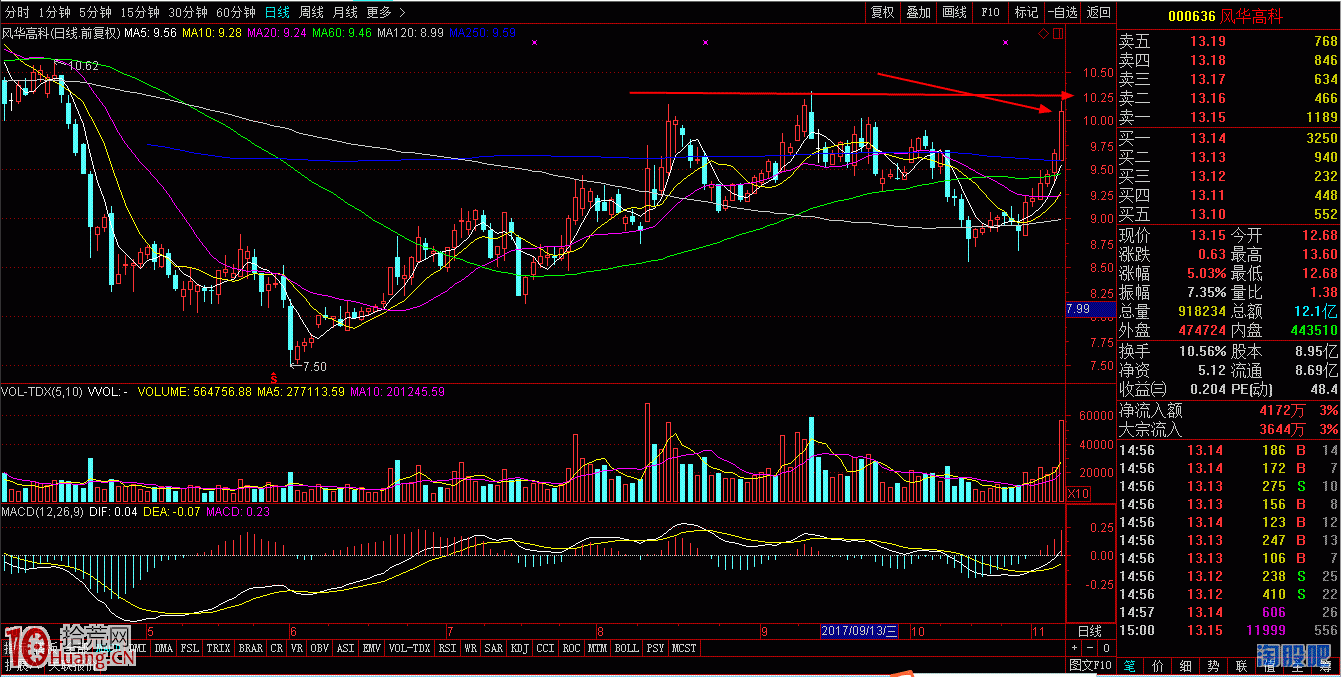The height and width of the screenshot is (677, 1342).
Task: Switch to the 笔 tick detail tab
Action: 1130,665
